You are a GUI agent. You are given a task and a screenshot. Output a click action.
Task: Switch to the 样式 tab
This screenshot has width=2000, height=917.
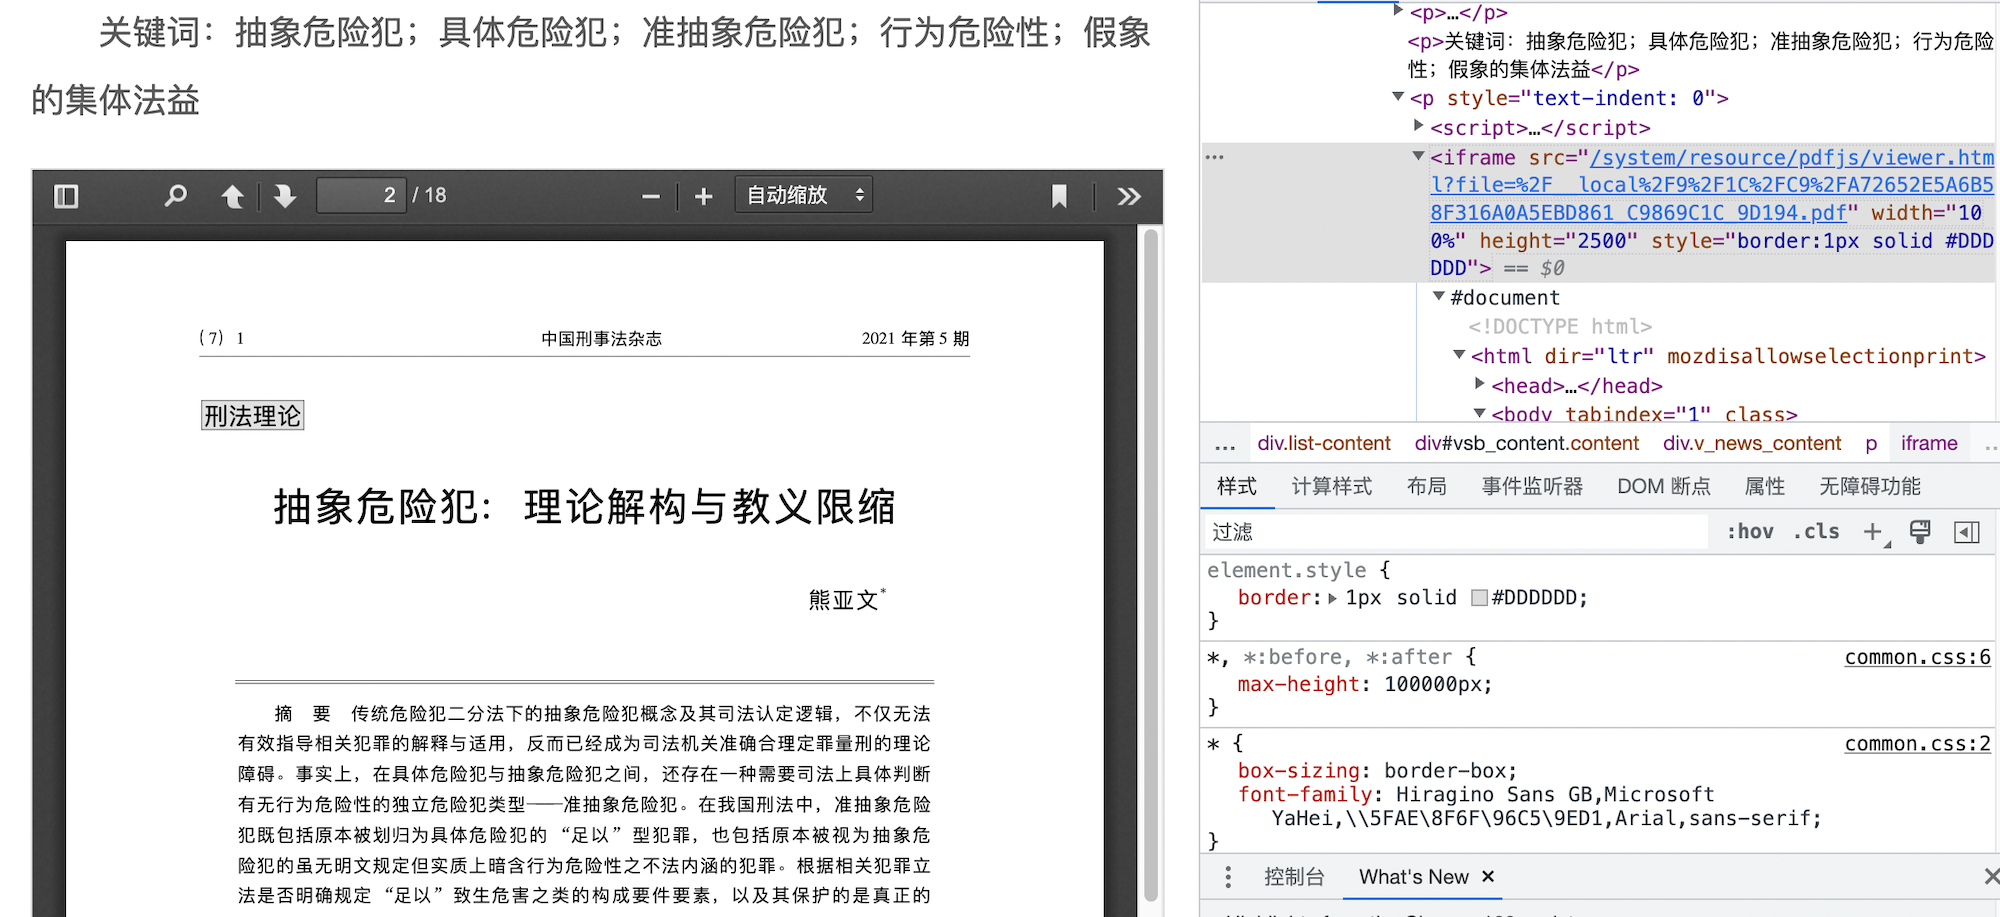1237,486
